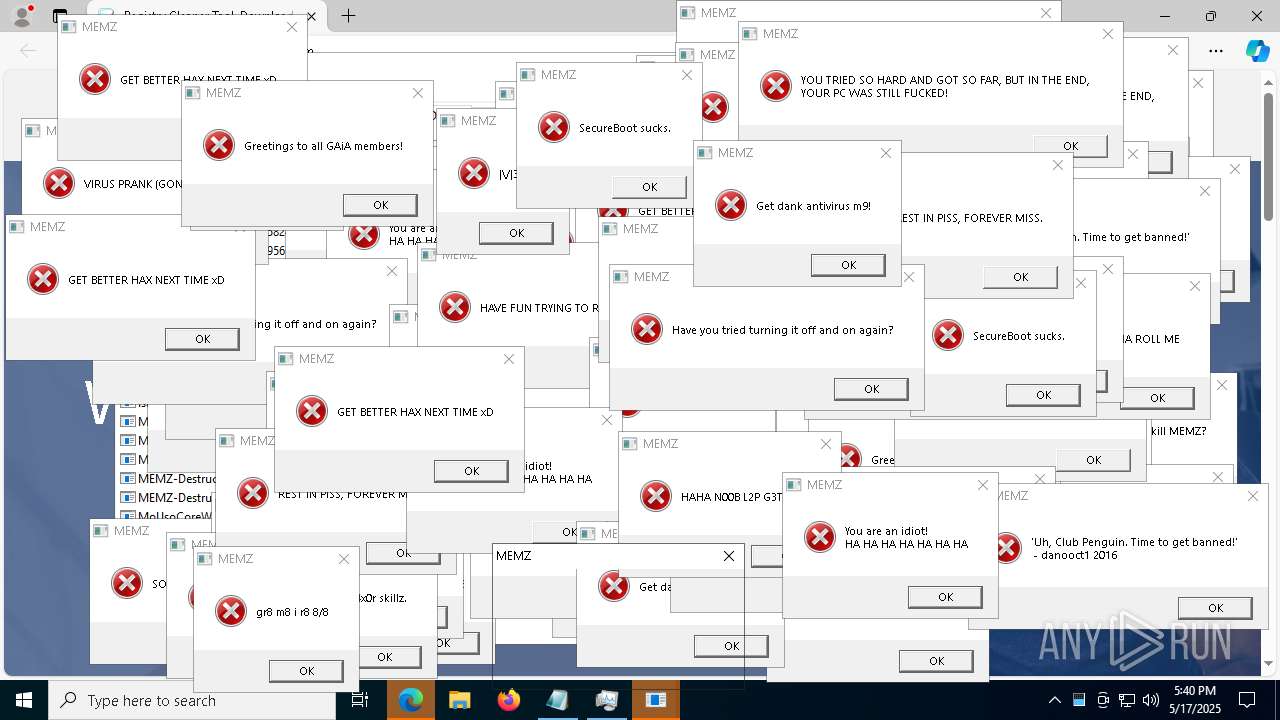Click the error icon beside 'Greetings to all GAiA members!'
1280x720 pixels.
tap(219, 145)
